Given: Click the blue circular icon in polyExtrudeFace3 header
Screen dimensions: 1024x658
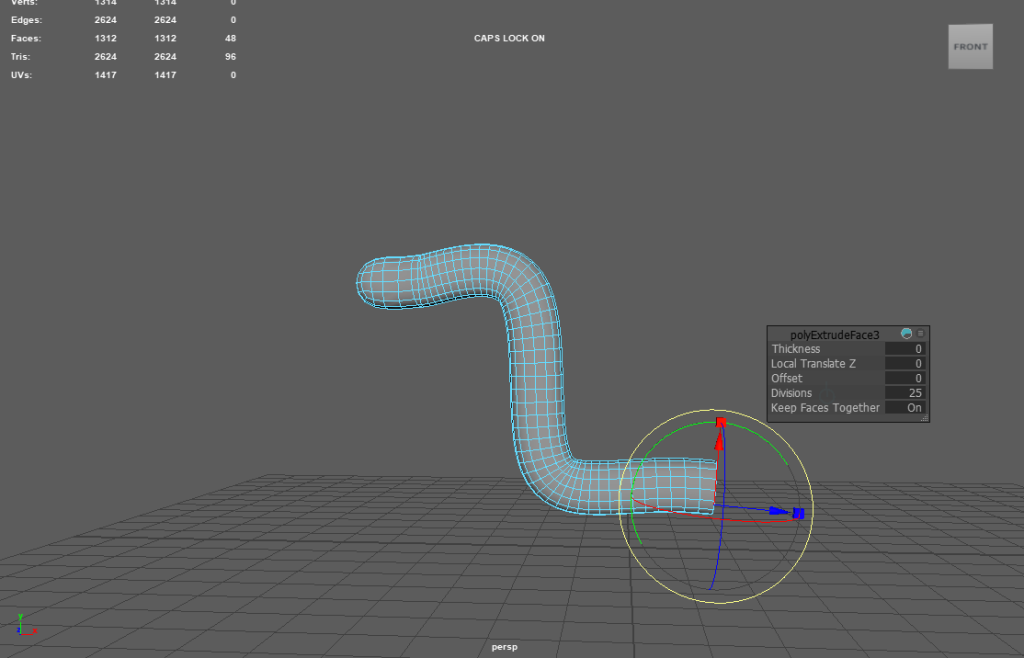Looking at the screenshot, I should [906, 334].
